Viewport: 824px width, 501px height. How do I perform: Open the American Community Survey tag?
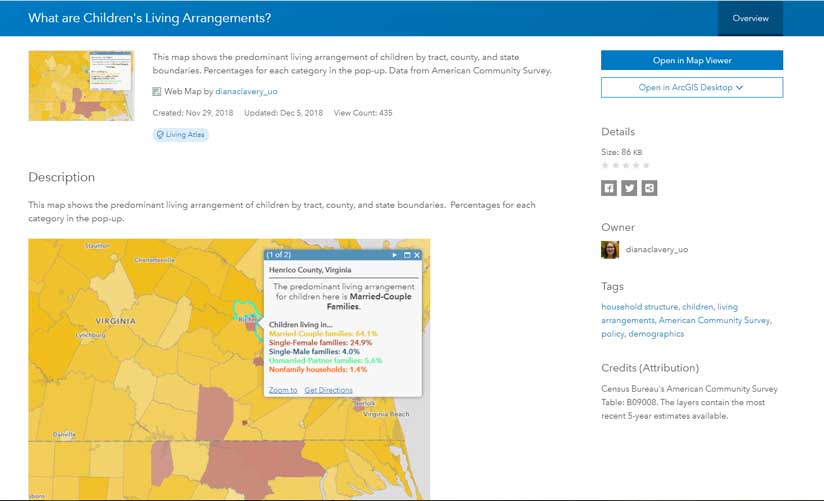pyautogui.click(x=714, y=320)
